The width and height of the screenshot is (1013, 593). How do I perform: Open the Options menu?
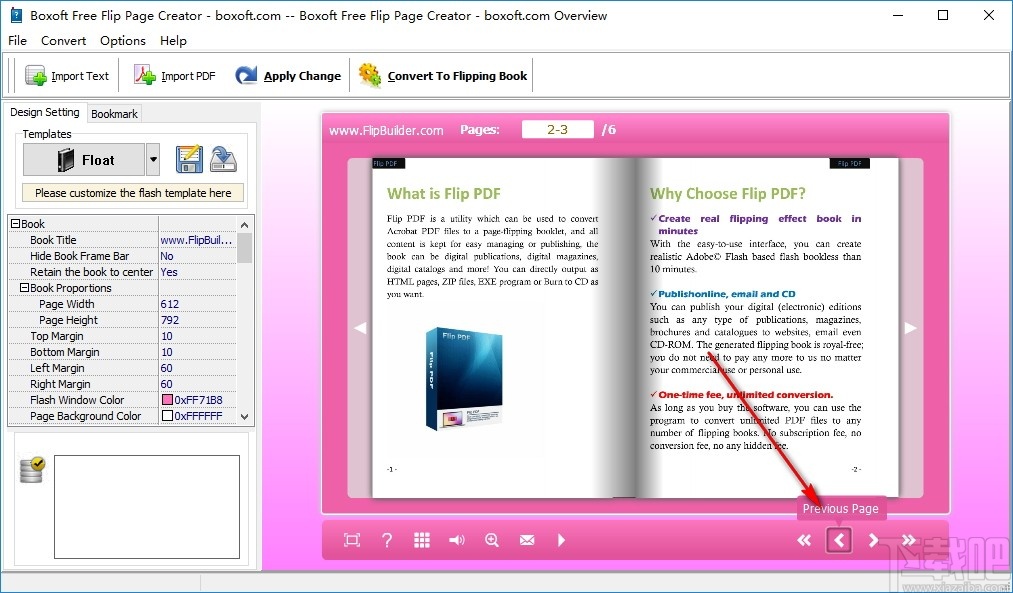click(x=122, y=40)
